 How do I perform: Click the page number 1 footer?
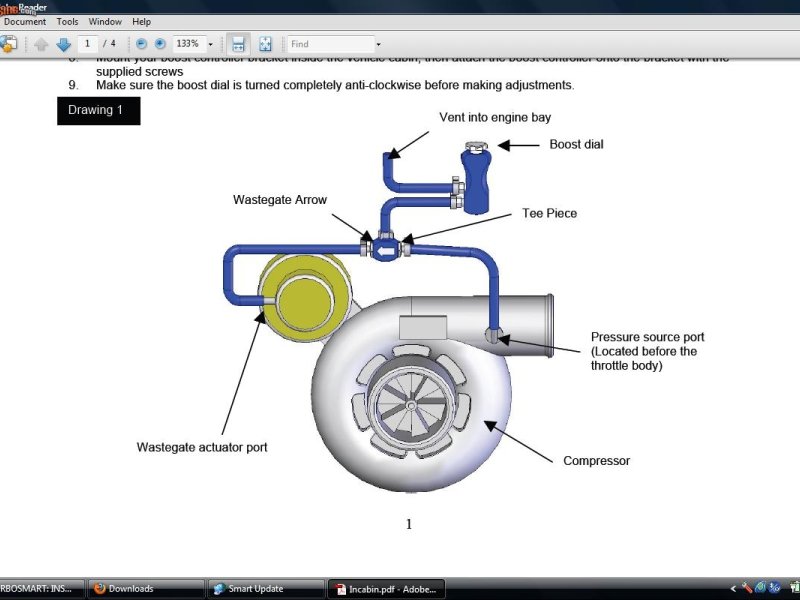(x=409, y=524)
